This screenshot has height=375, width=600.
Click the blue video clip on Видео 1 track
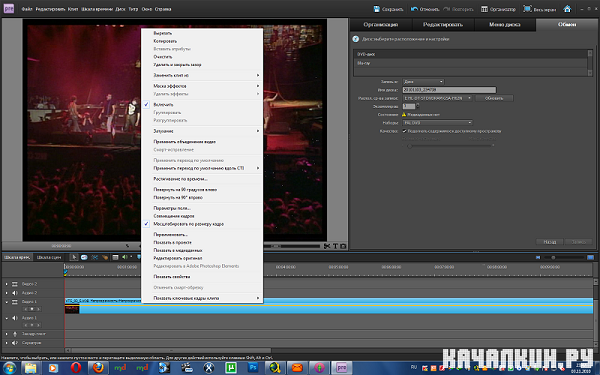tap(329, 306)
